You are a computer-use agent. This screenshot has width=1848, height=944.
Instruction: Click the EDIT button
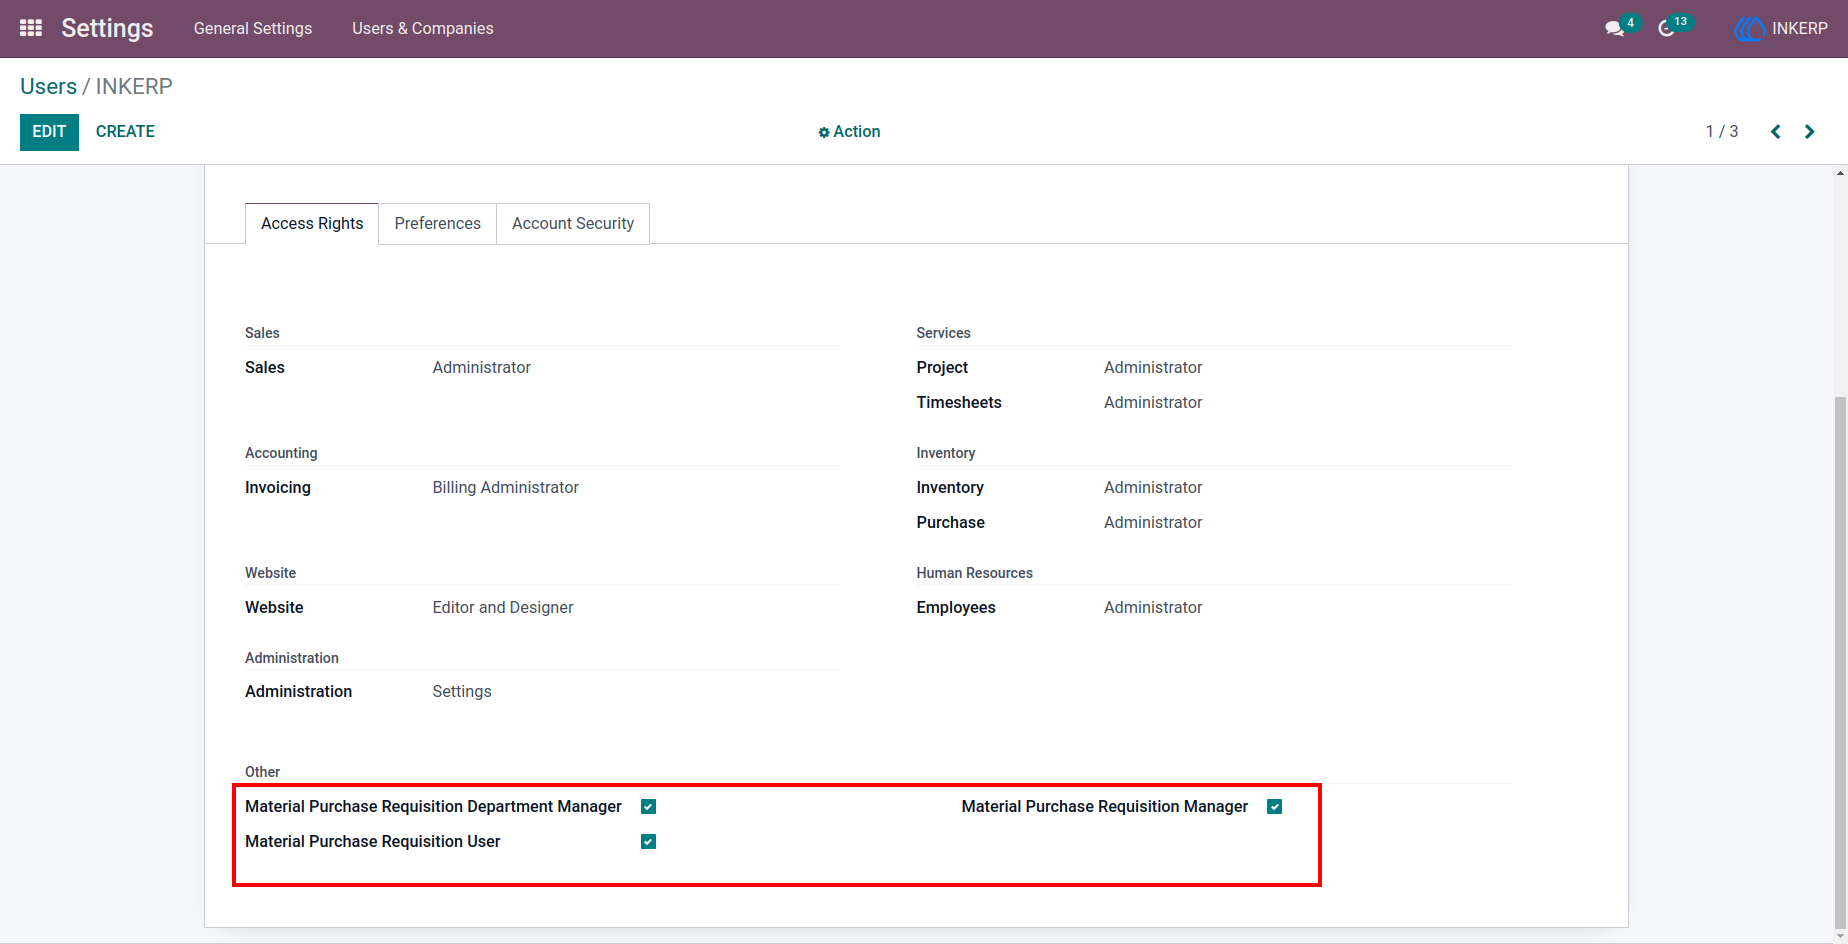(49, 132)
